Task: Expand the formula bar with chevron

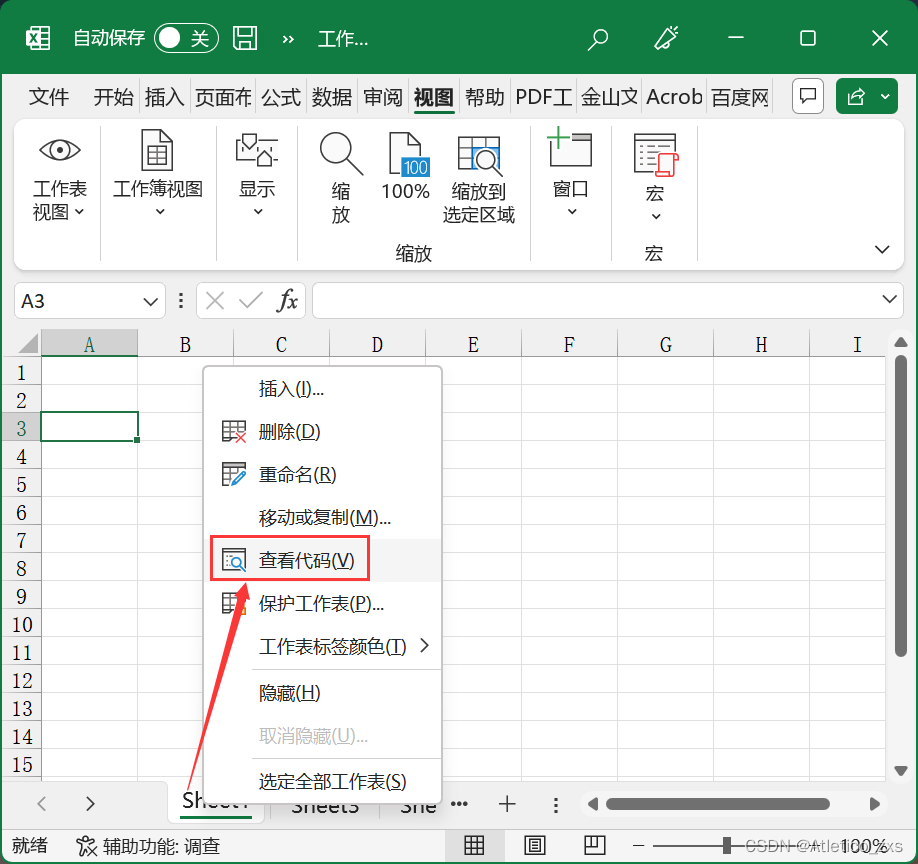Action: coord(889,299)
